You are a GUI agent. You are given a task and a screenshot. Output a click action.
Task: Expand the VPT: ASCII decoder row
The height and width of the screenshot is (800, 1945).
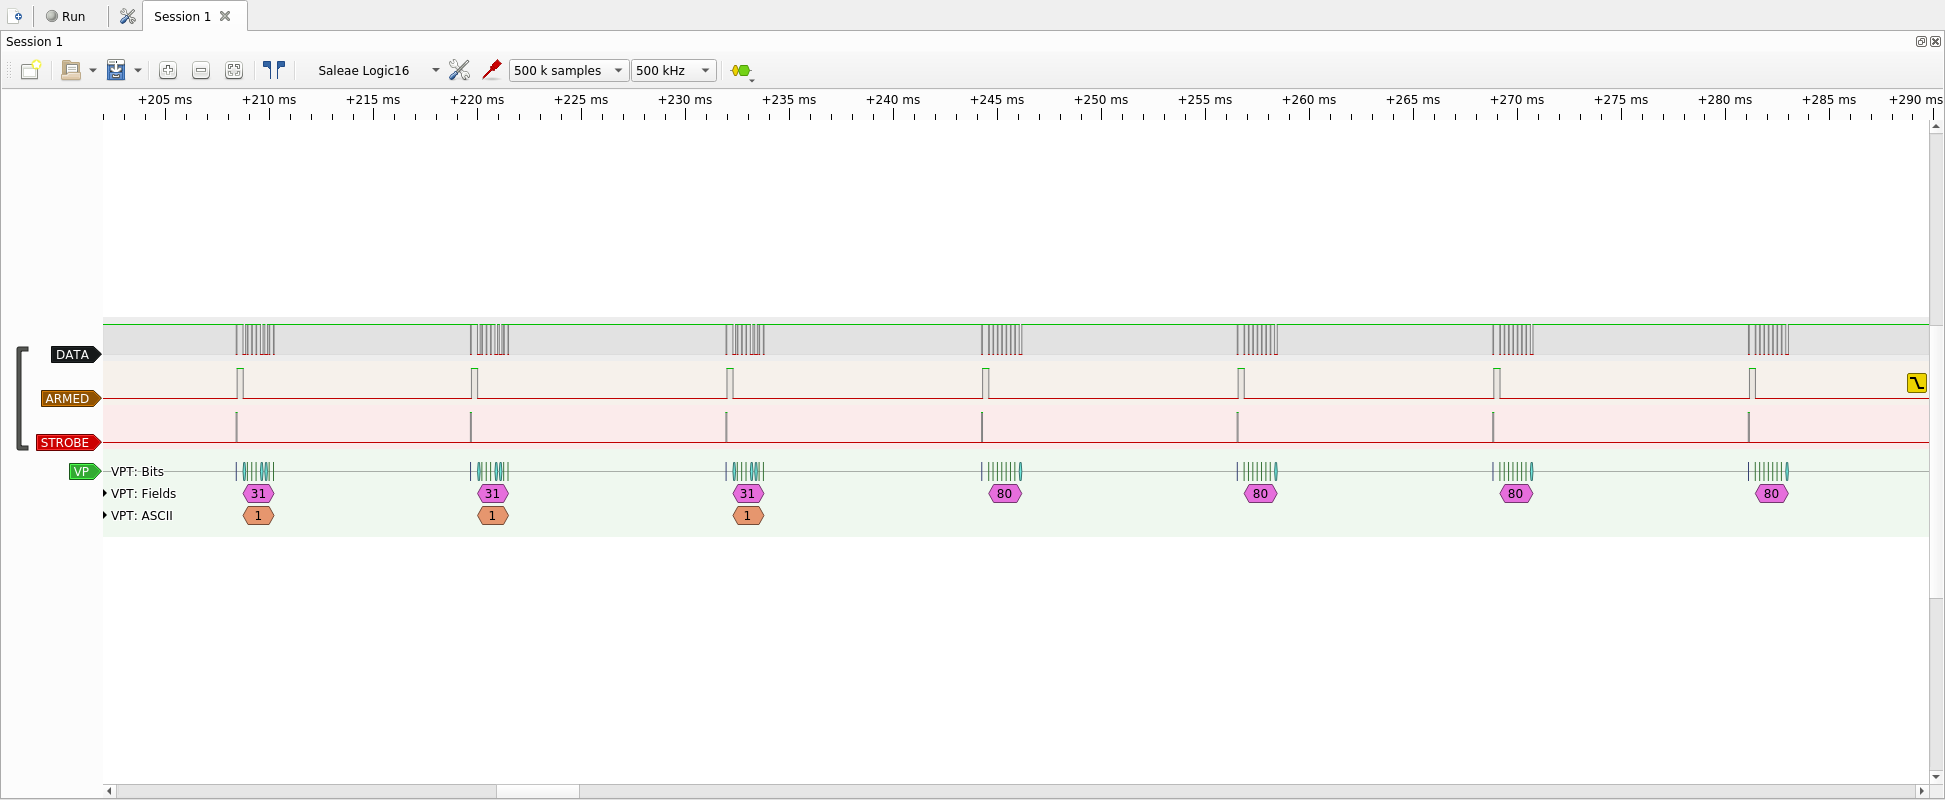pyautogui.click(x=105, y=515)
